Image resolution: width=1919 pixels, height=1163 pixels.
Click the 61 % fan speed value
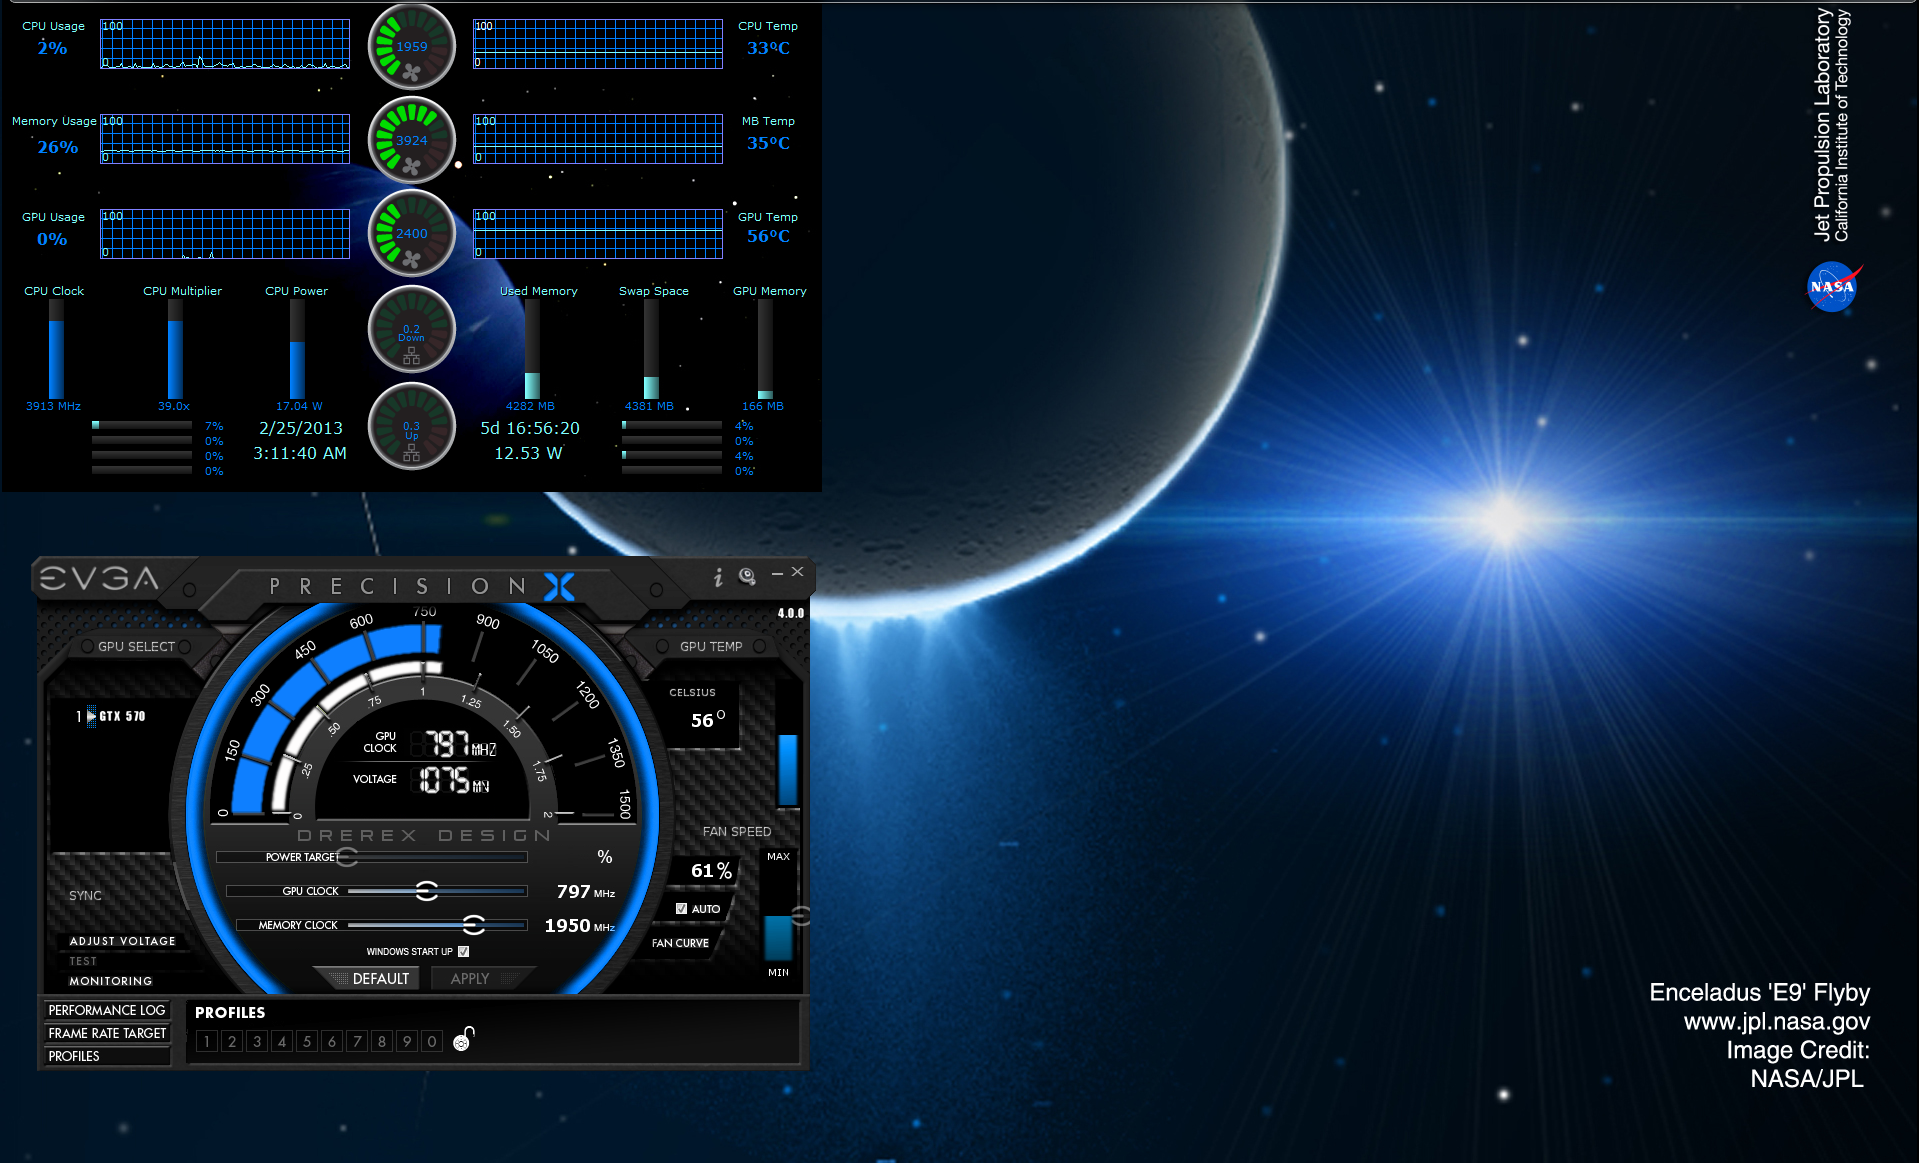pyautogui.click(x=711, y=871)
